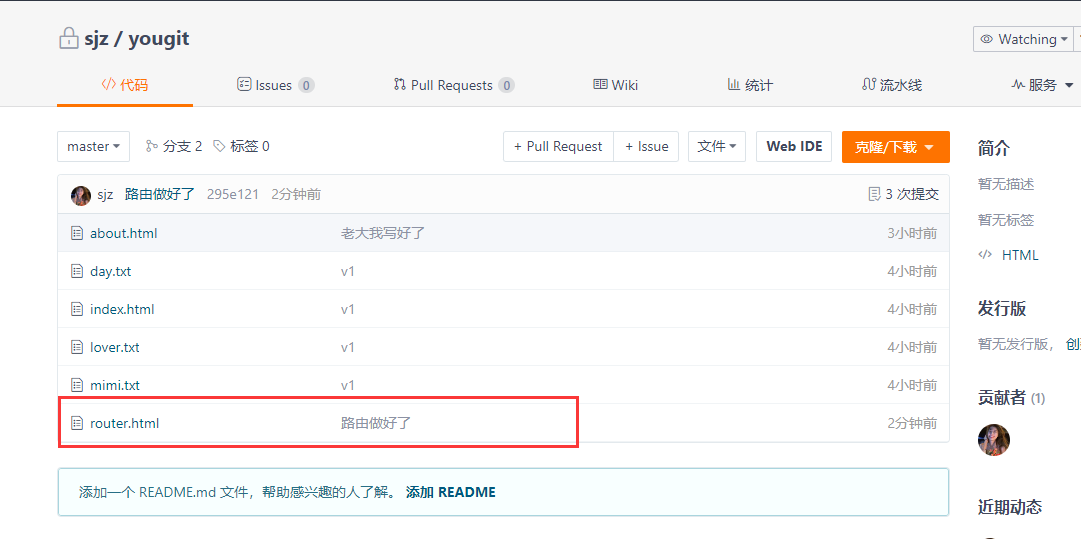
Task: Click router.html commit message 路由做好了
Action: (x=376, y=423)
